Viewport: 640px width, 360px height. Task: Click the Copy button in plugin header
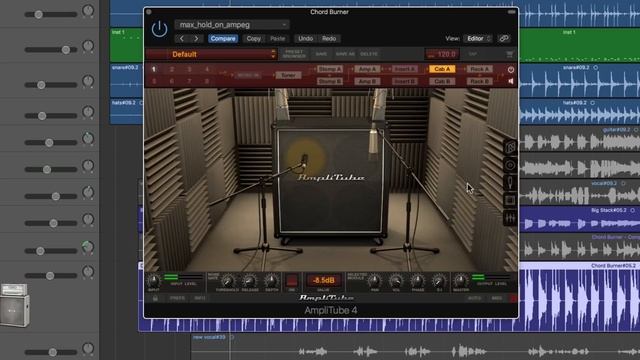(x=253, y=38)
